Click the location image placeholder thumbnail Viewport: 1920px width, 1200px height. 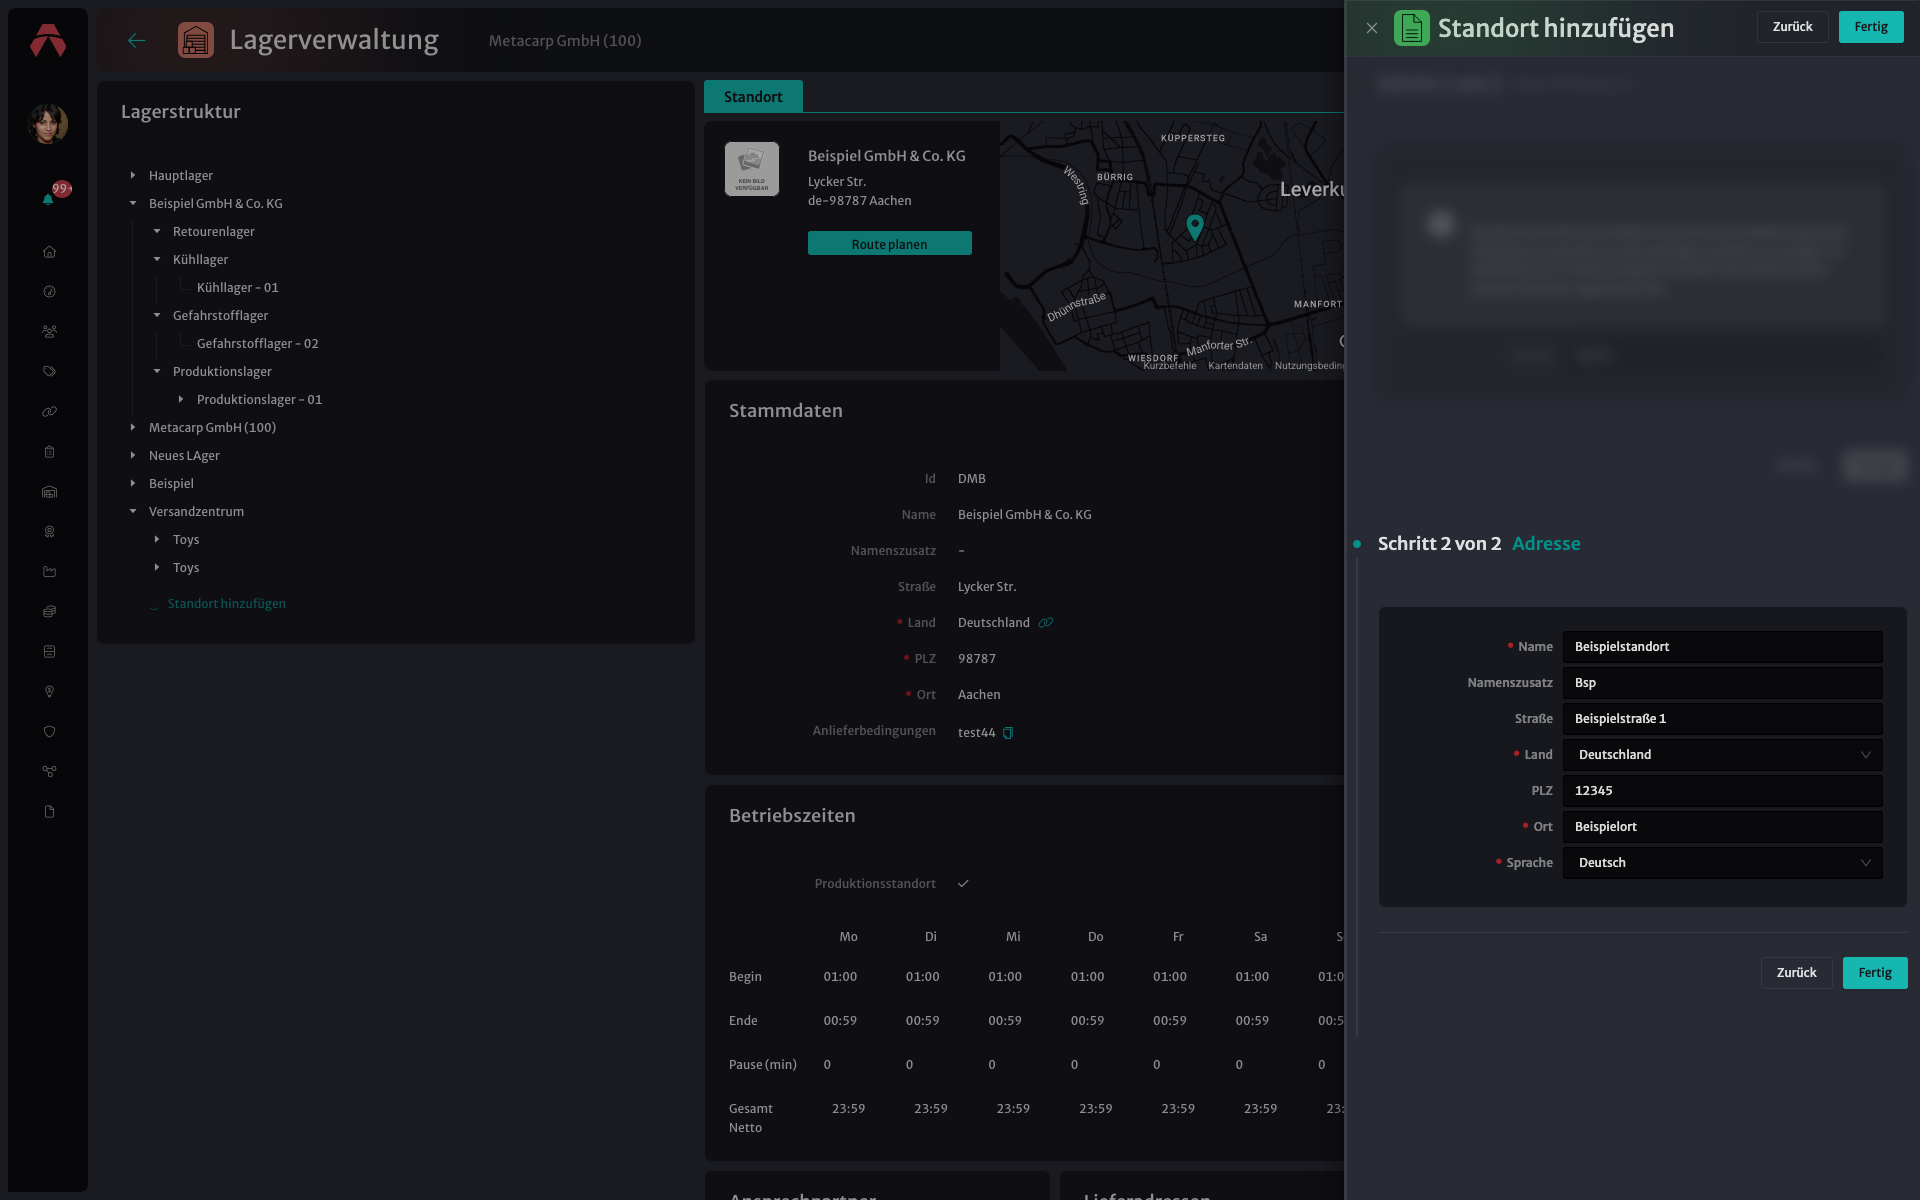point(752,169)
